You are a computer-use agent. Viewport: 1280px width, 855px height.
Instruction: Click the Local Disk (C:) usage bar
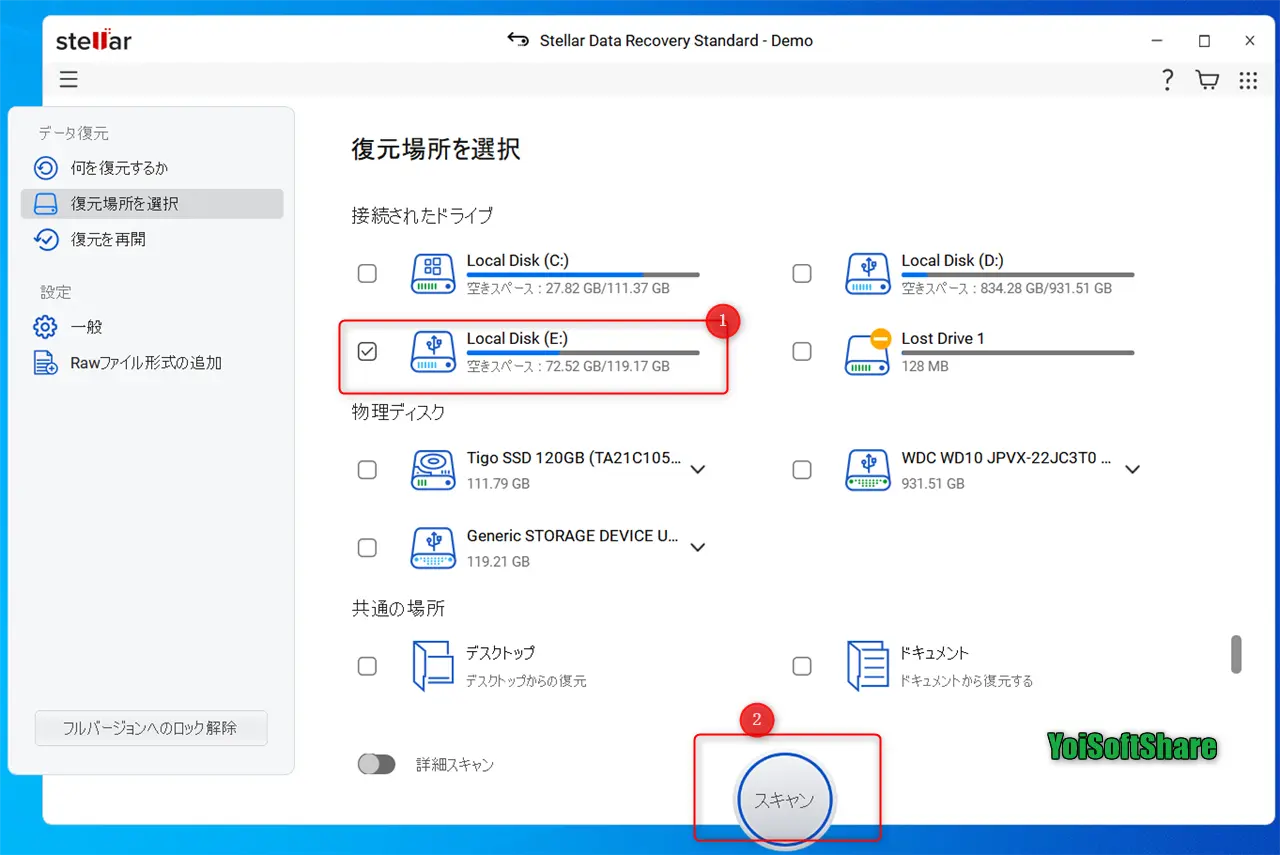583,274
